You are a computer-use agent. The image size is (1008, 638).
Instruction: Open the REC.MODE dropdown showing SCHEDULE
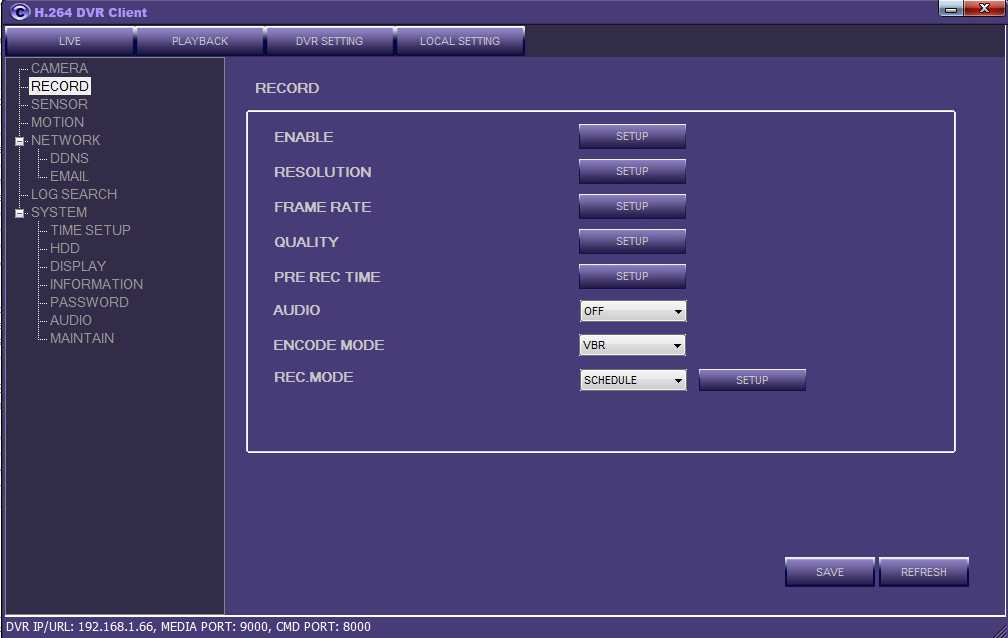633,380
